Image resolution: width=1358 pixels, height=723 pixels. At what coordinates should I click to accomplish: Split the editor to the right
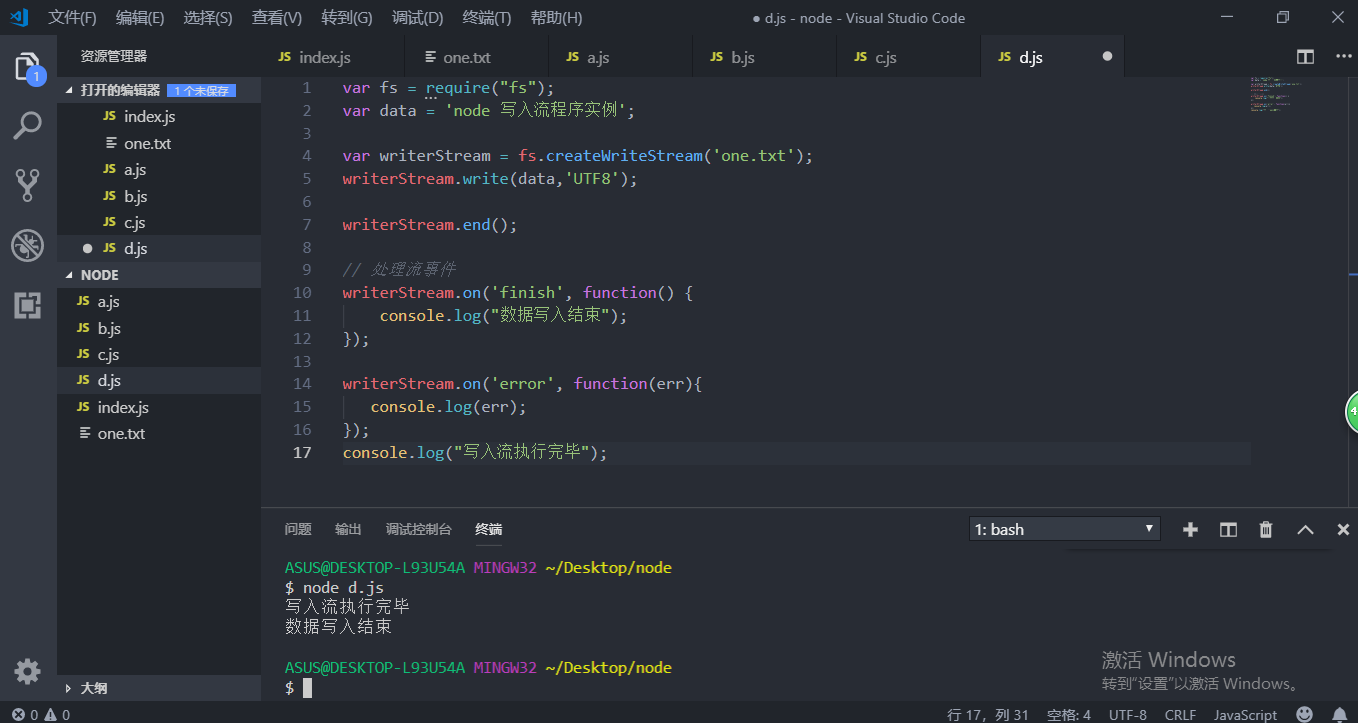1305,57
